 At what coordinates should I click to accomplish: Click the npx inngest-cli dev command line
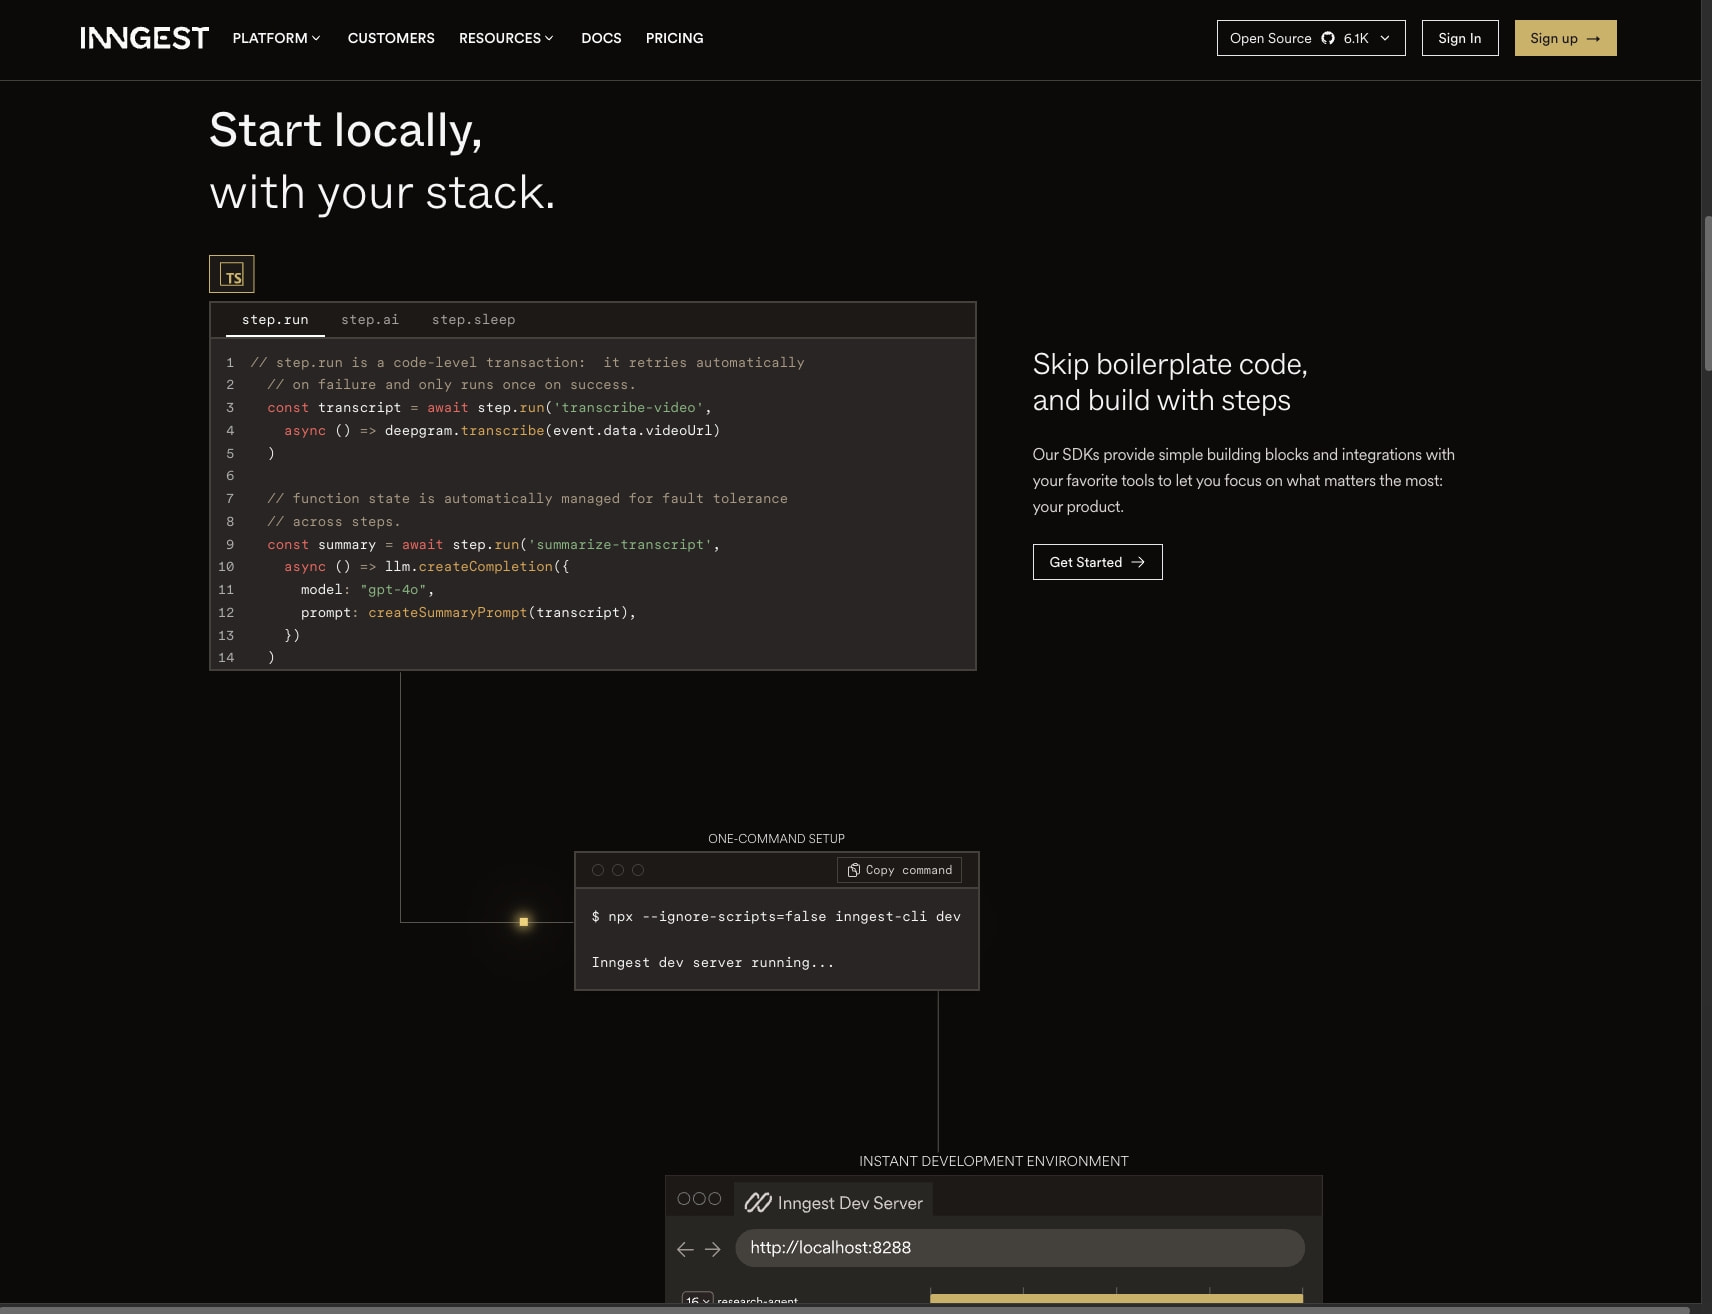pyautogui.click(x=776, y=917)
